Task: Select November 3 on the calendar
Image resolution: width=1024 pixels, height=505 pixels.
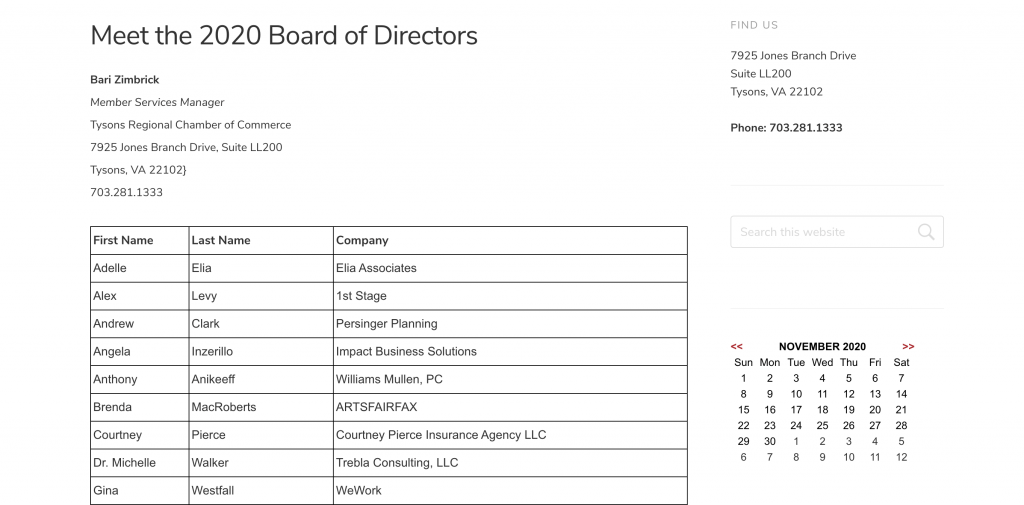Action: (x=795, y=378)
